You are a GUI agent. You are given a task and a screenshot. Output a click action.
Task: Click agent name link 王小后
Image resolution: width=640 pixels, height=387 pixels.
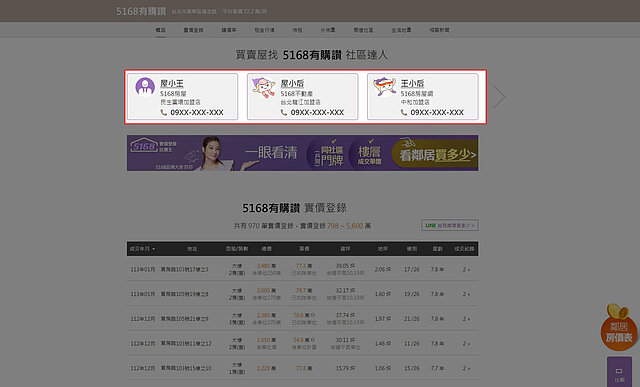tap(412, 83)
